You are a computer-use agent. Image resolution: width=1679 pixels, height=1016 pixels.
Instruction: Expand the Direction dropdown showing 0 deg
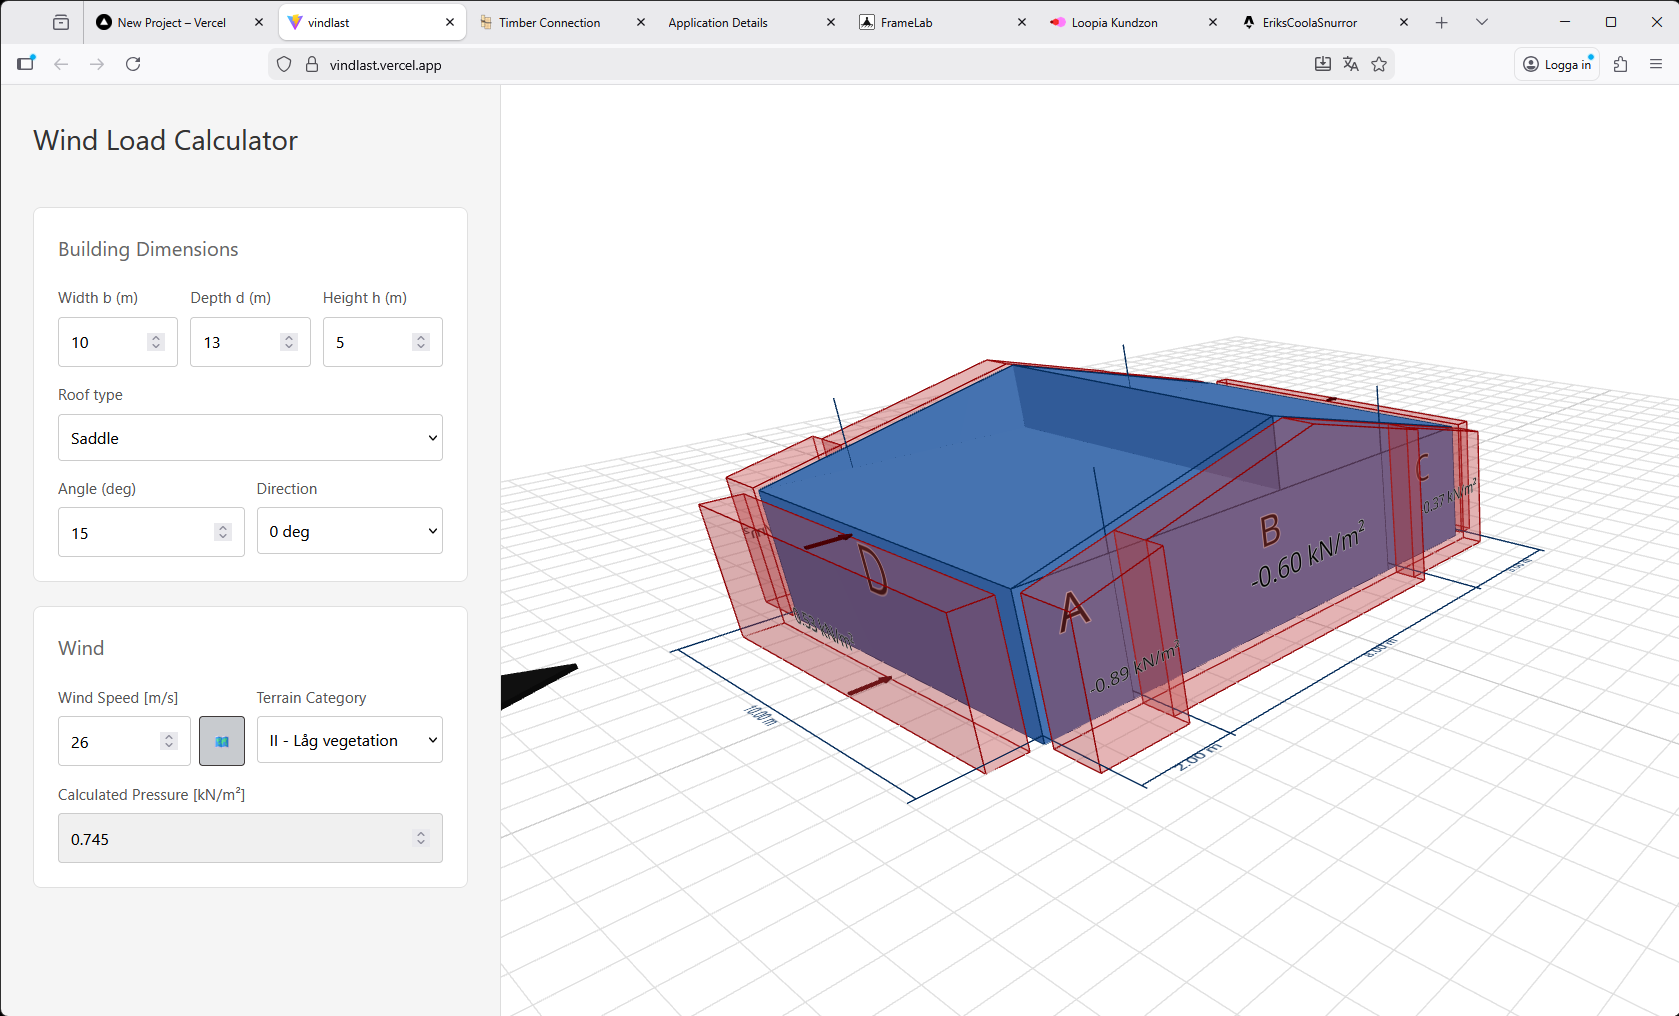[349, 531]
